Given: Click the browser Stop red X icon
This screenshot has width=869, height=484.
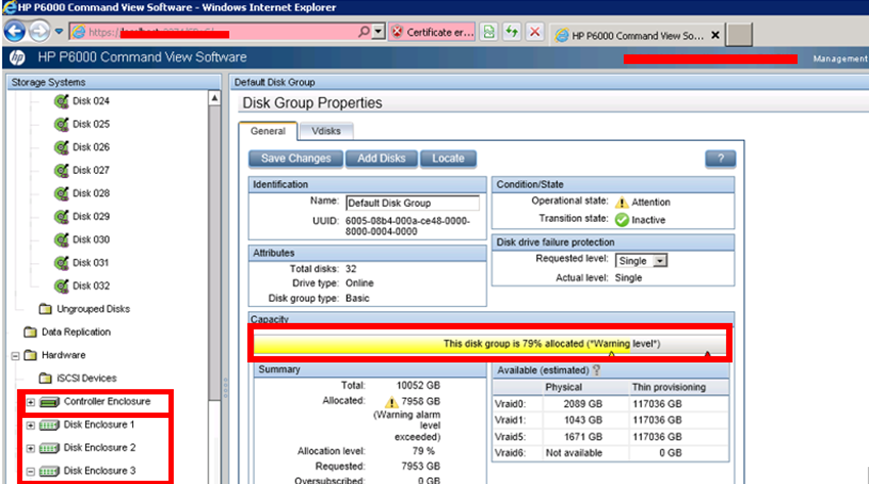Looking at the screenshot, I should (x=535, y=32).
